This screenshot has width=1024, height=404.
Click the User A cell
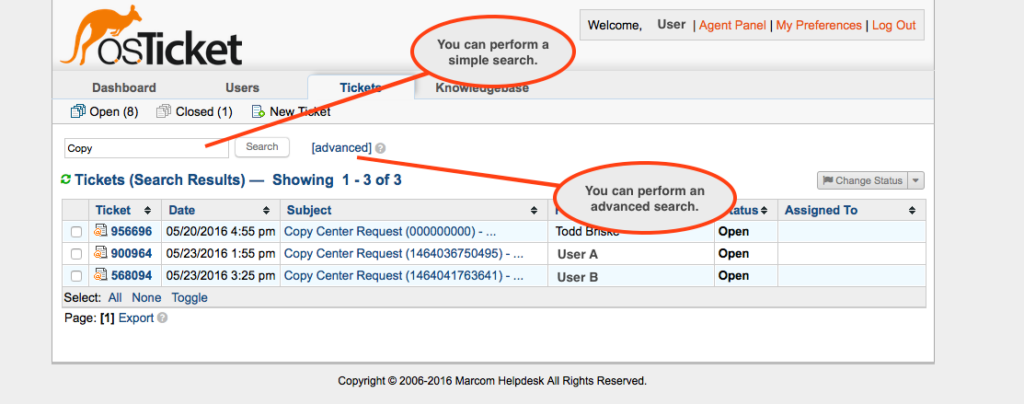(x=577, y=255)
